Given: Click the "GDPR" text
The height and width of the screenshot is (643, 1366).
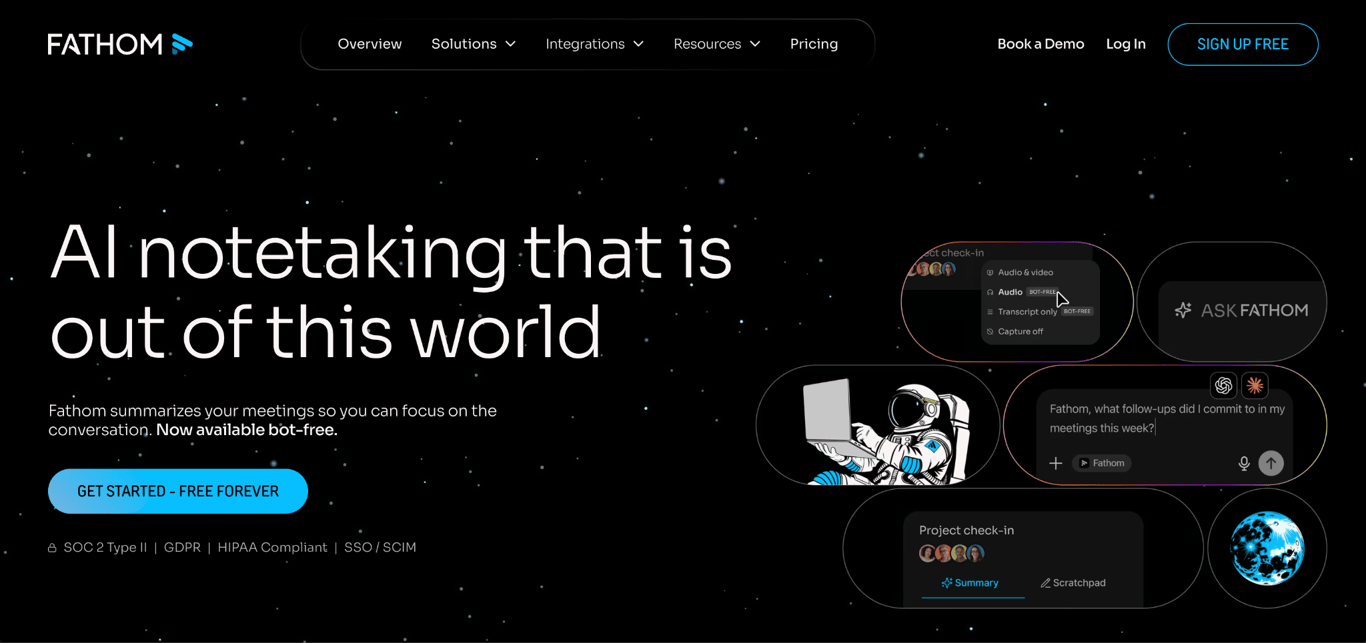Looking at the screenshot, I should point(182,547).
